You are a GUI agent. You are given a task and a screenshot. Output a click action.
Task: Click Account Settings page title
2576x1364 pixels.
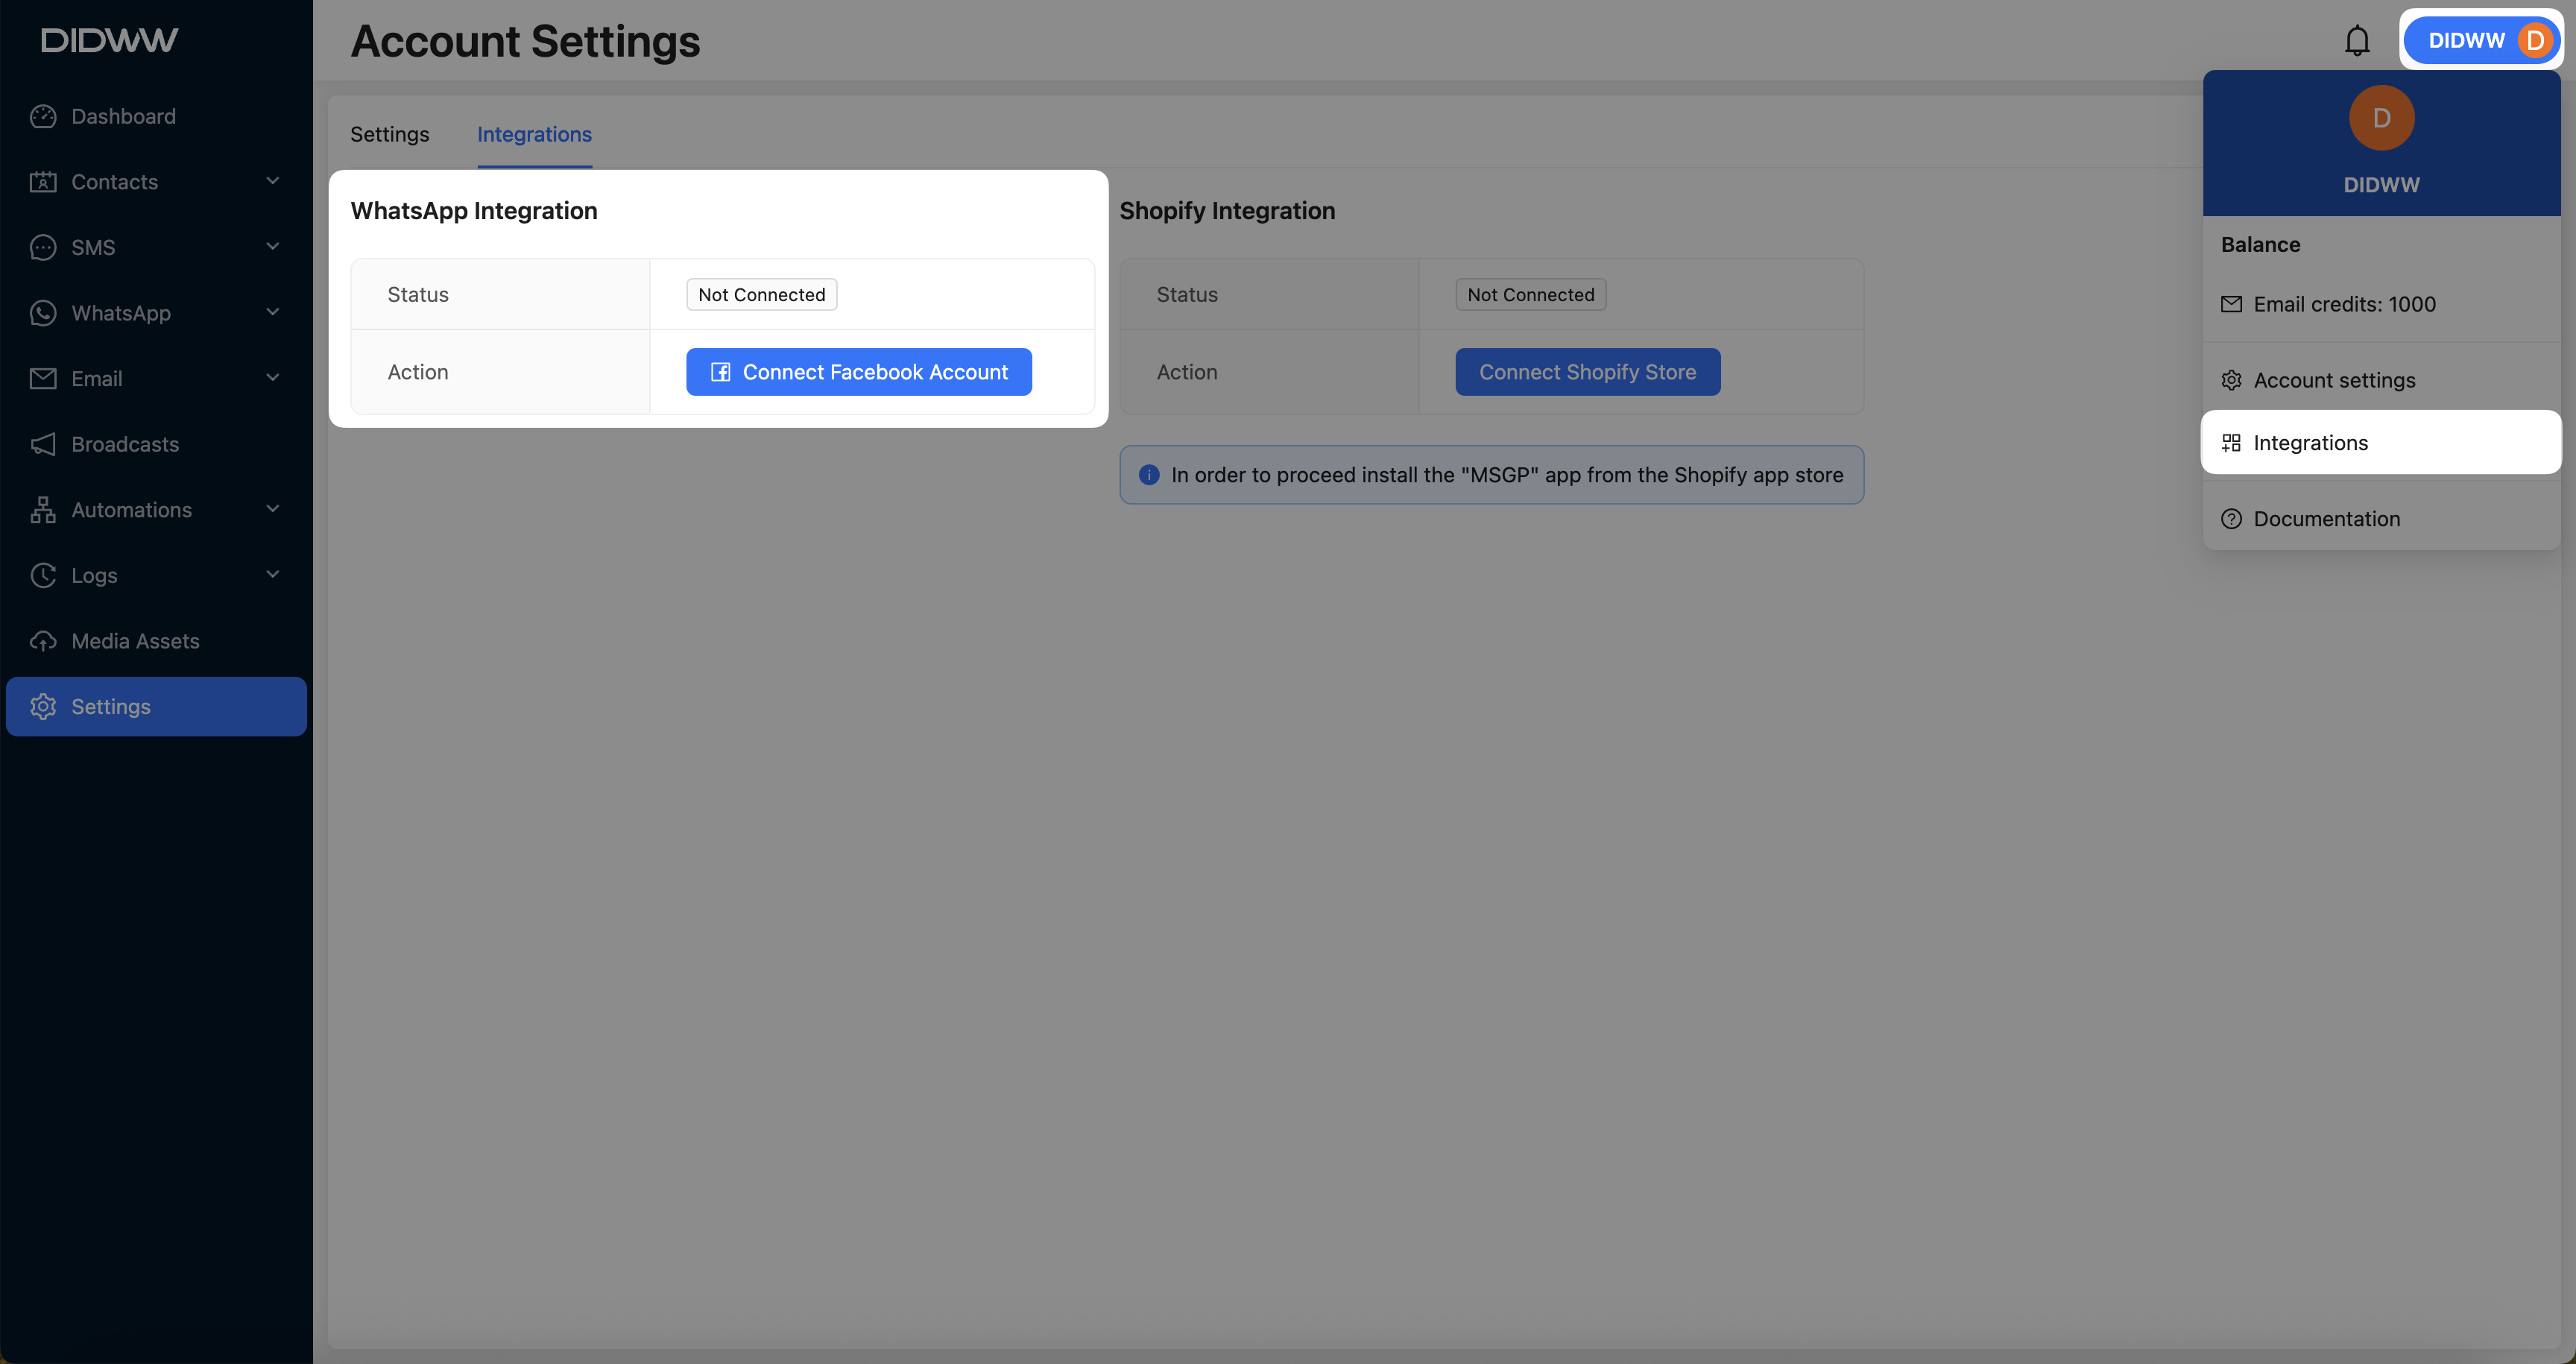(525, 41)
